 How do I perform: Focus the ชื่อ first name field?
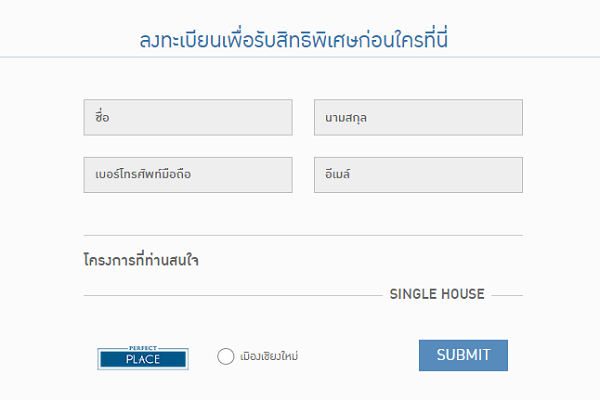[x=188, y=118]
